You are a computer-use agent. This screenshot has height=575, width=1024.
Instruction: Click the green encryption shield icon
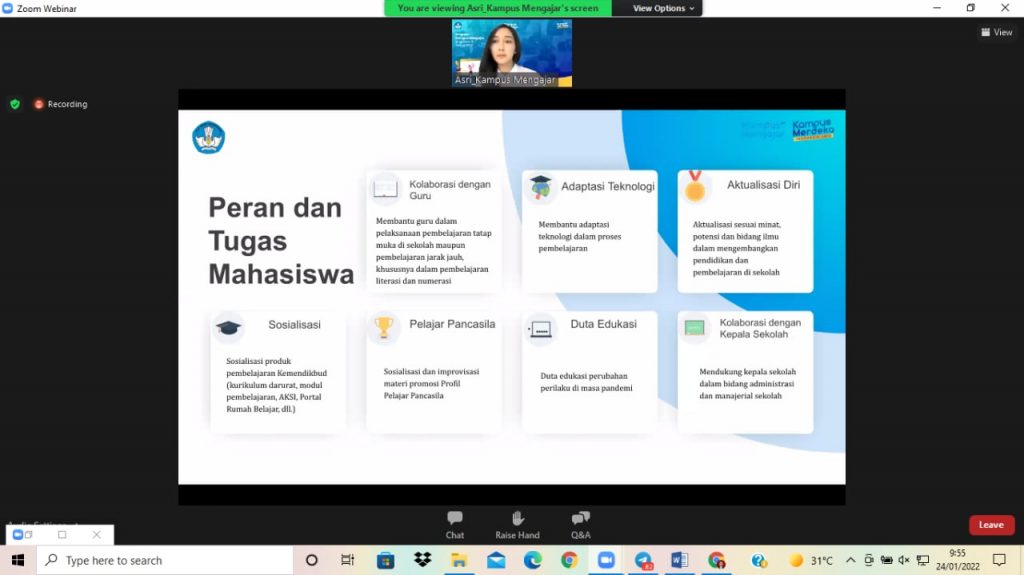coord(14,104)
